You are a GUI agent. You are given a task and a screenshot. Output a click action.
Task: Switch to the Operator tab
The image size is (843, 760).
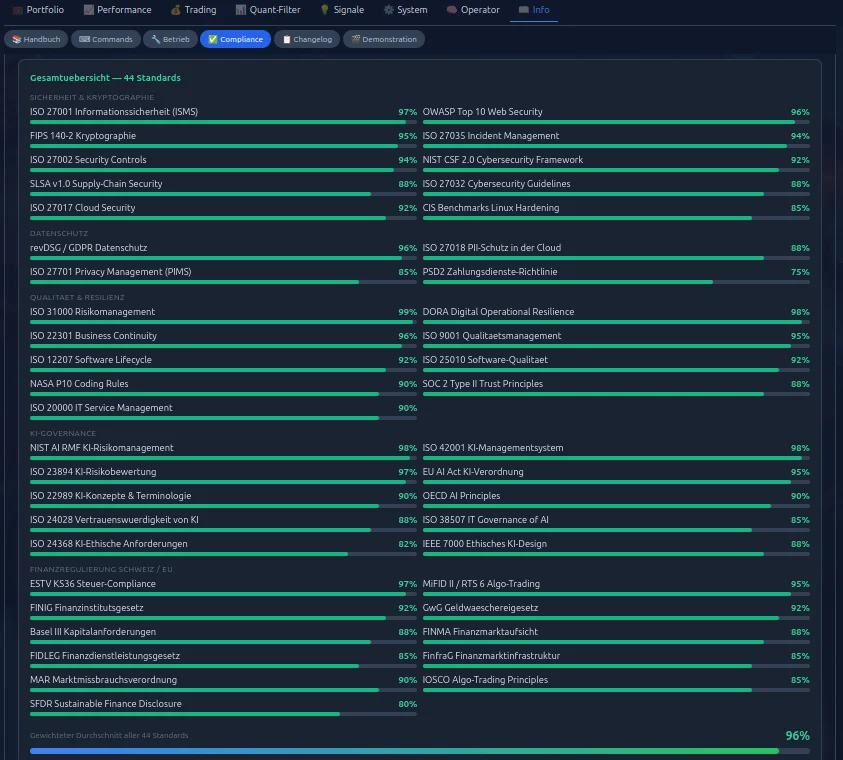tap(473, 10)
